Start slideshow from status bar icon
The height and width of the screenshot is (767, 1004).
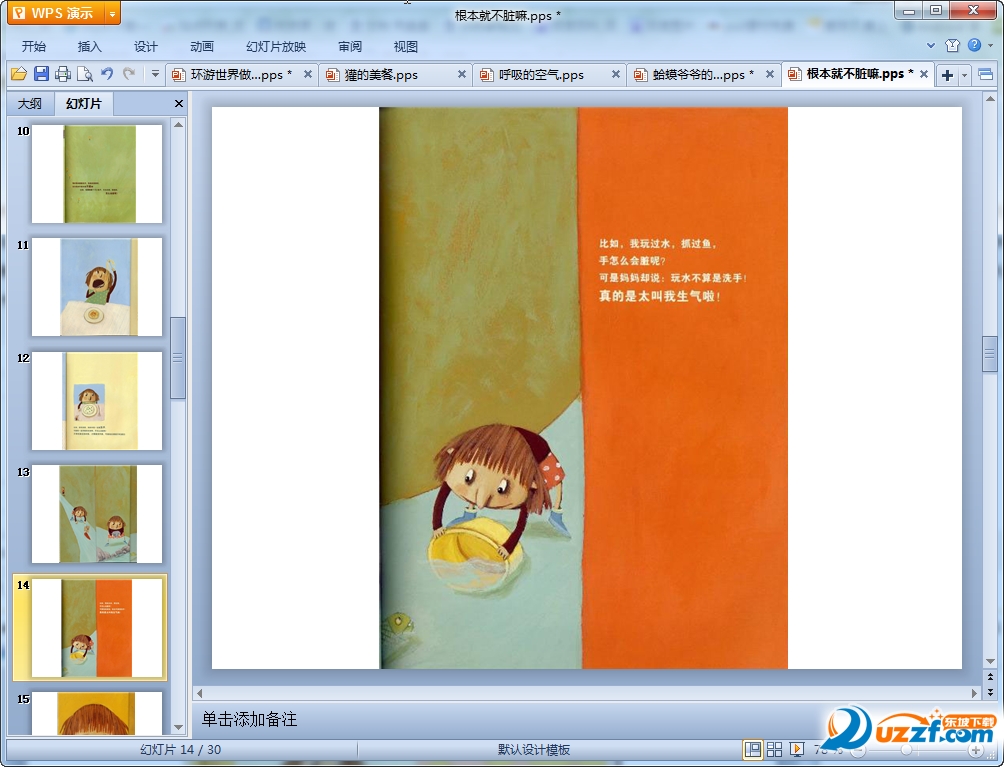(797, 749)
